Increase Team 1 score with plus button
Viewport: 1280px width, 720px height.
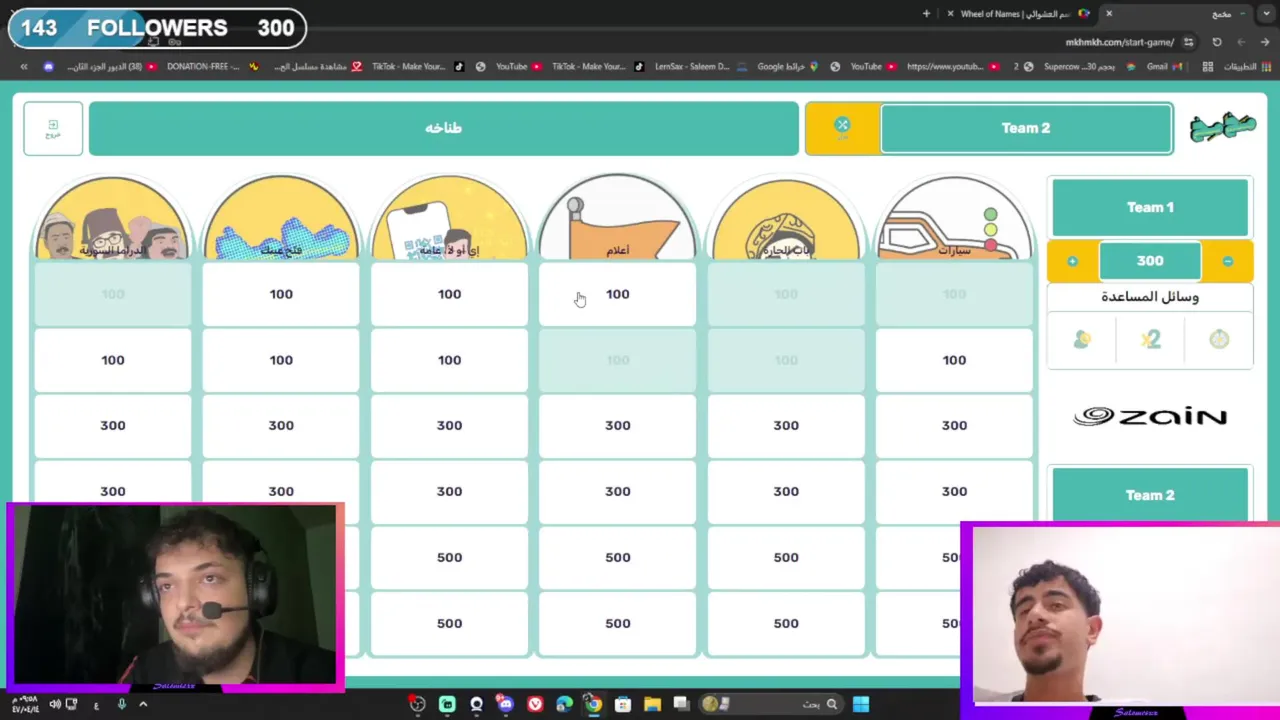(x=1072, y=261)
